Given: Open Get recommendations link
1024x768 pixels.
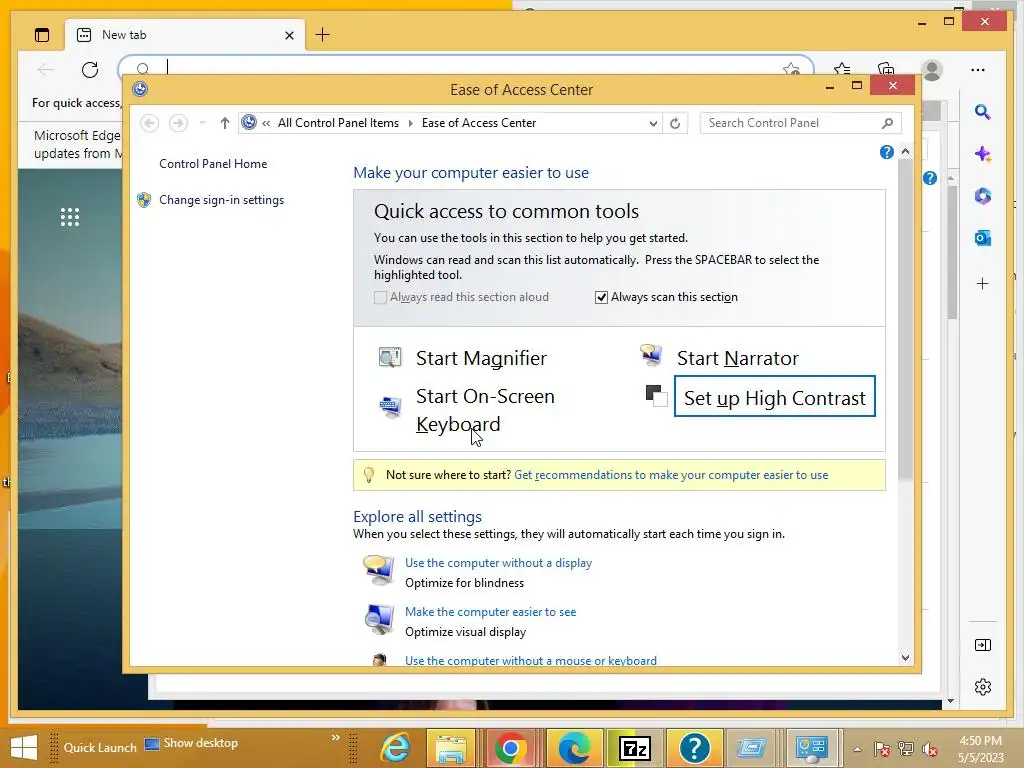Looking at the screenshot, I should [x=671, y=475].
